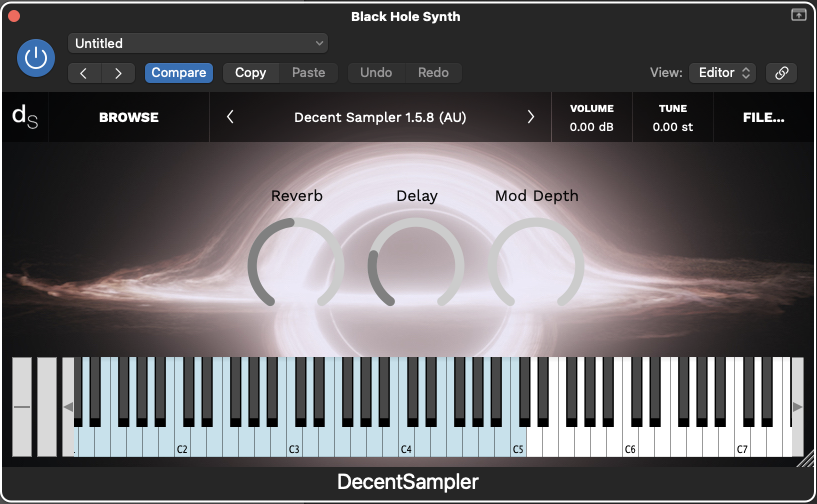The width and height of the screenshot is (817, 504).
Task: Go to previous preset with left arrow
Action: [x=84, y=73]
